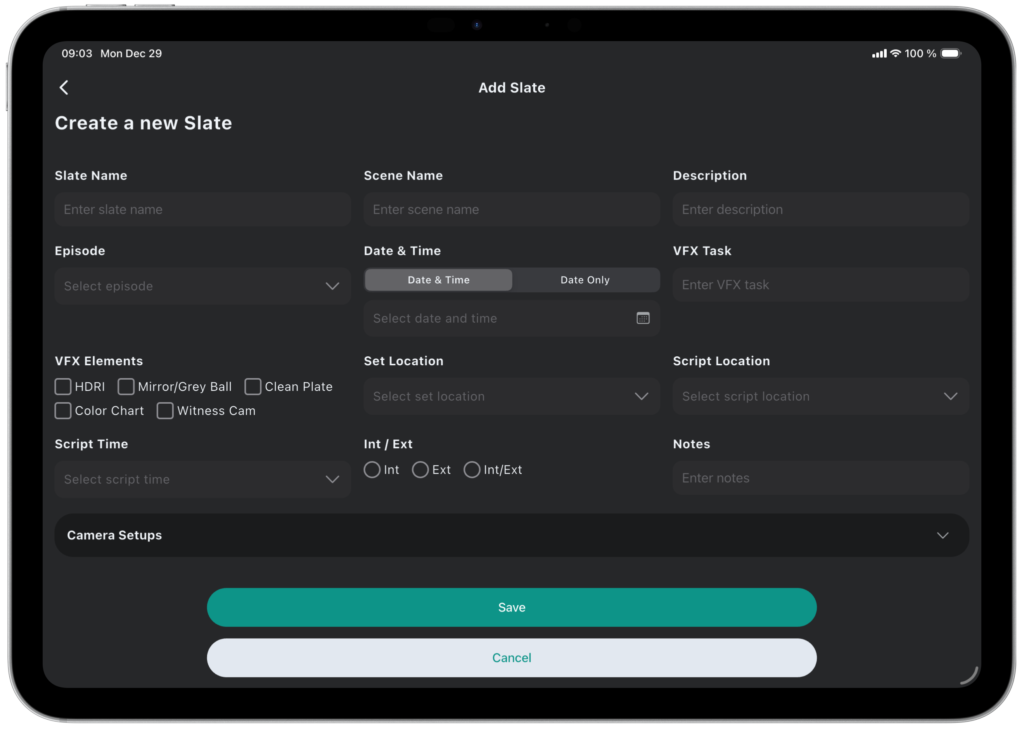Enable the HDRI checkbox
Viewport: 1024px width, 729px height.
[63, 387]
